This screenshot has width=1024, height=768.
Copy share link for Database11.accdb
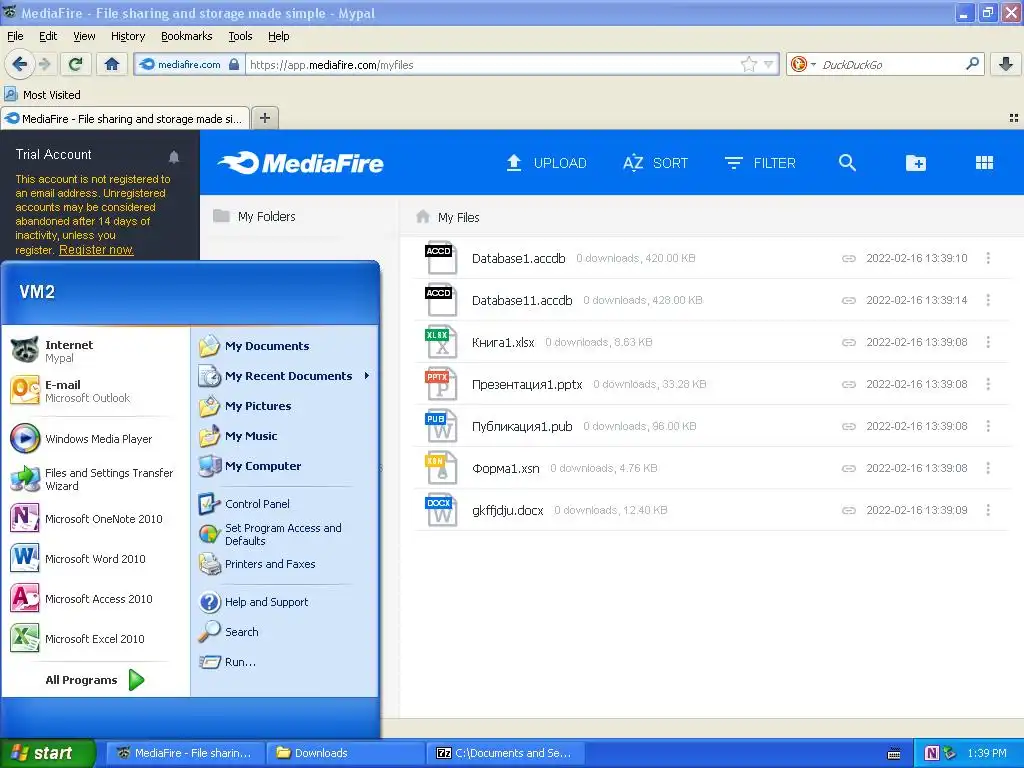[848, 300]
